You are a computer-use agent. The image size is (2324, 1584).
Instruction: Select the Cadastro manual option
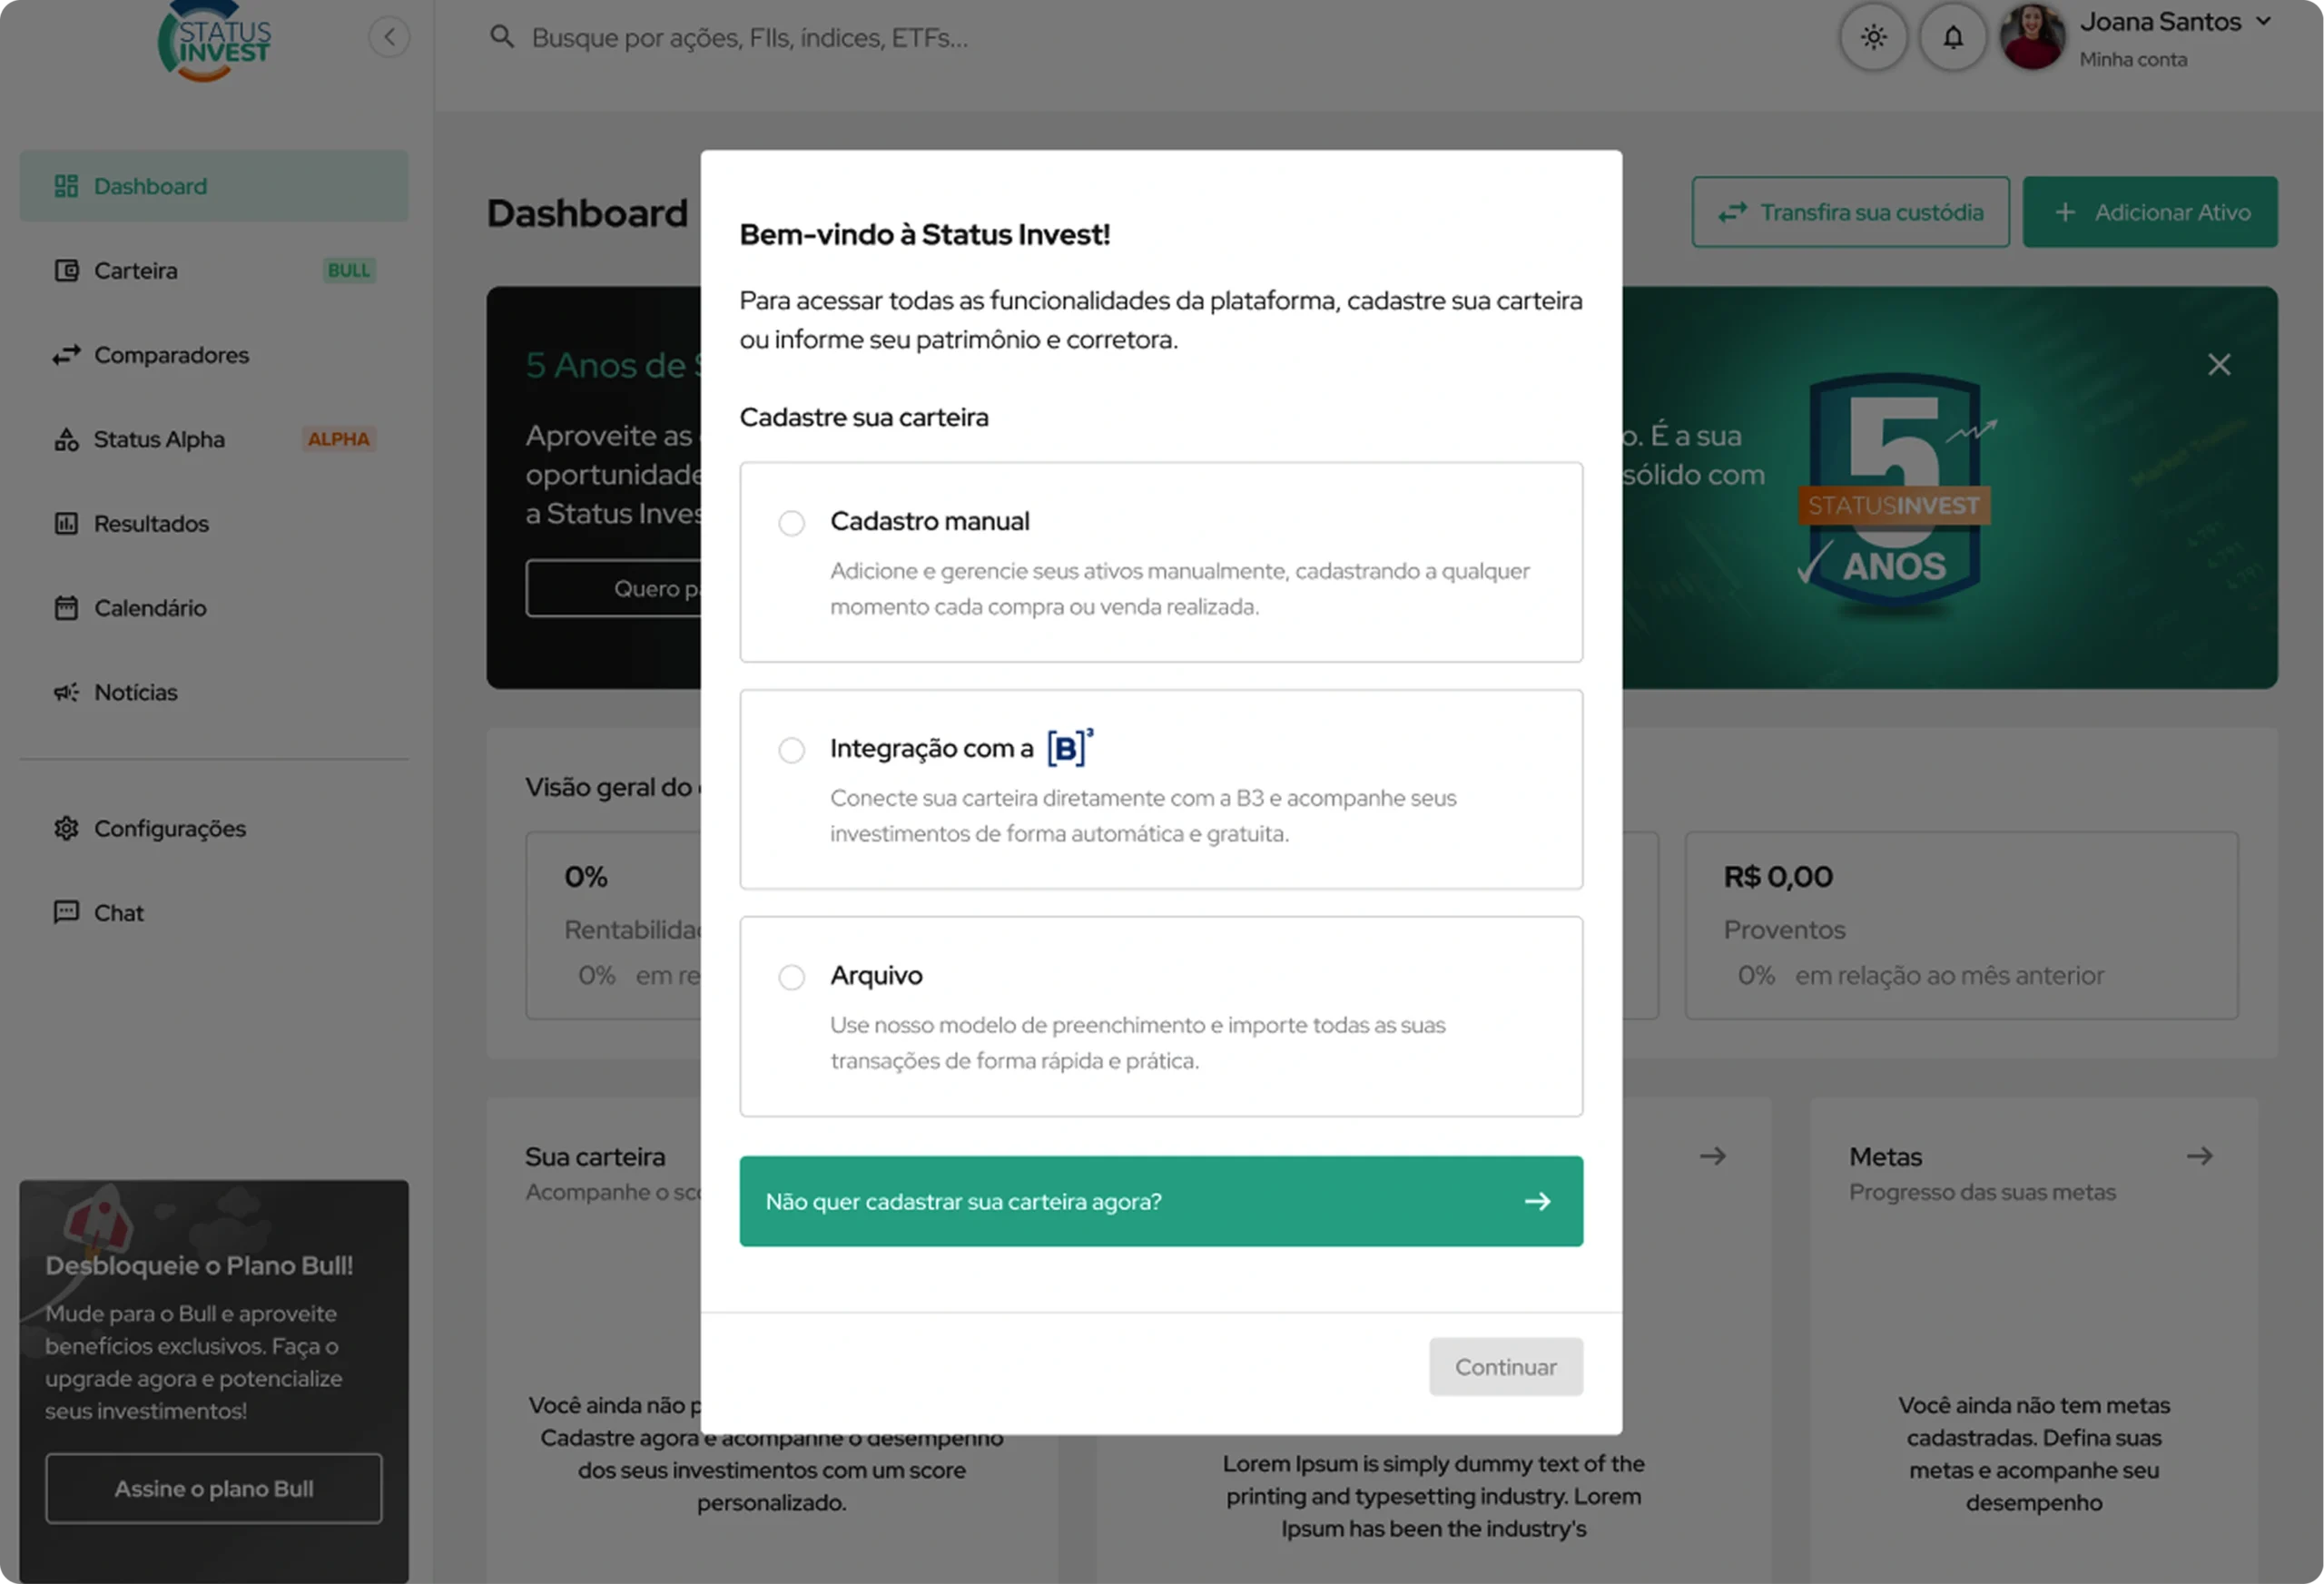click(x=792, y=523)
